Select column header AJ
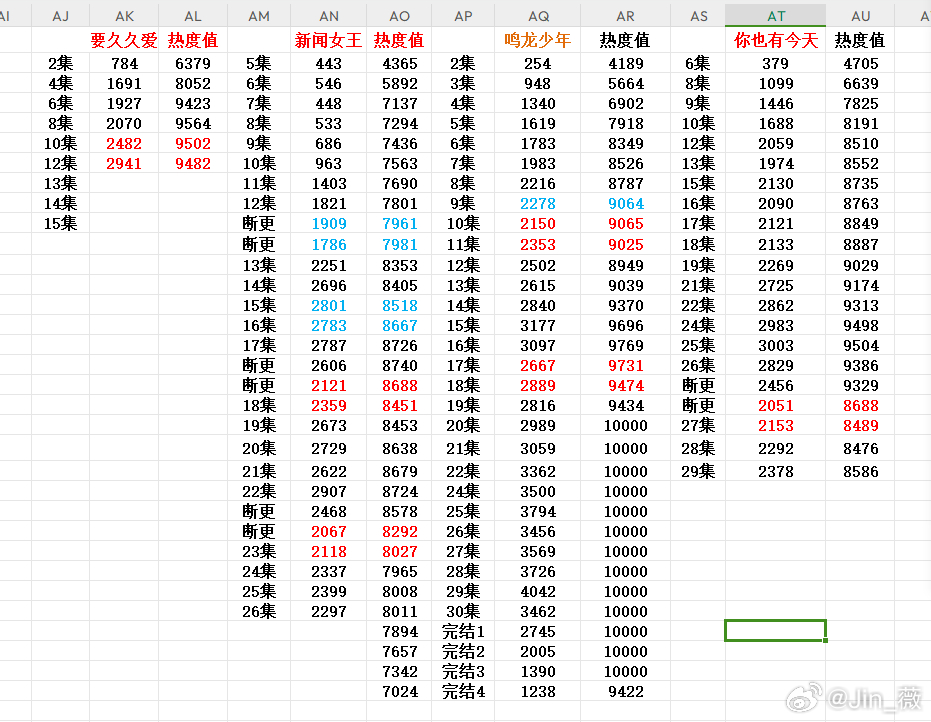931x722 pixels. [x=60, y=16]
